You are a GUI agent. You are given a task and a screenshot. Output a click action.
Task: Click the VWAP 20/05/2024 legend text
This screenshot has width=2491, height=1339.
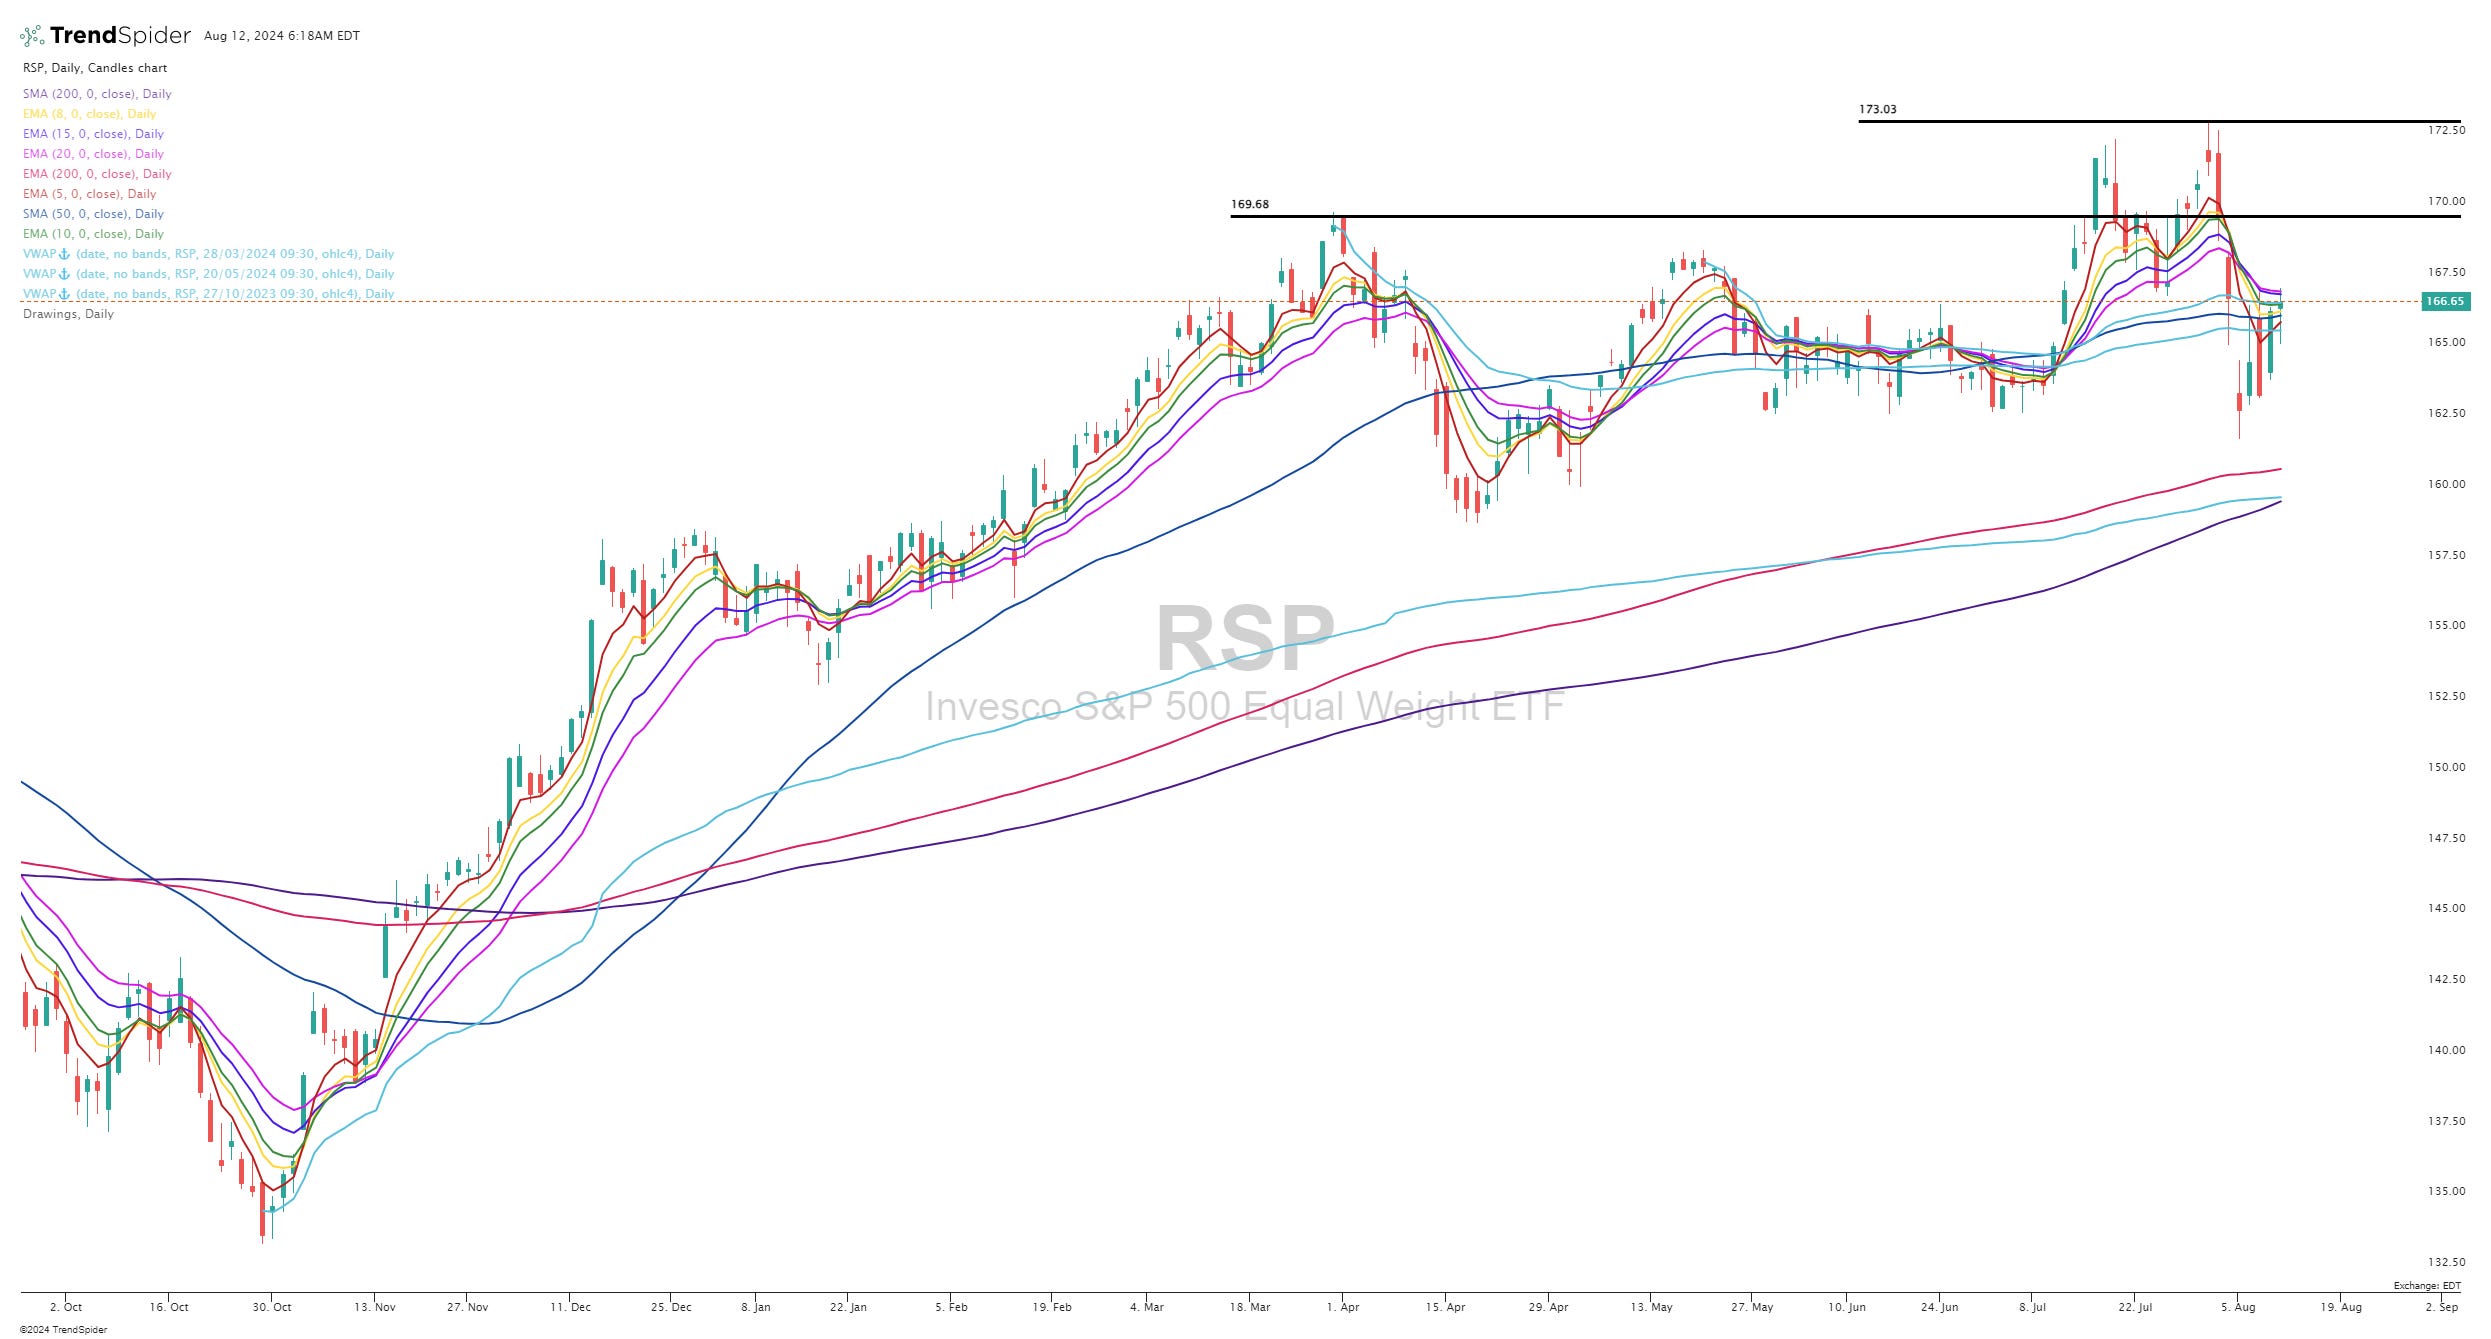[x=209, y=274]
